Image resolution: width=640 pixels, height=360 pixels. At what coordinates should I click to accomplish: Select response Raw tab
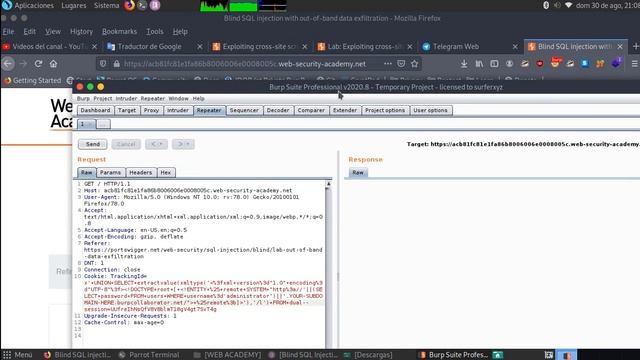pyautogui.click(x=358, y=173)
